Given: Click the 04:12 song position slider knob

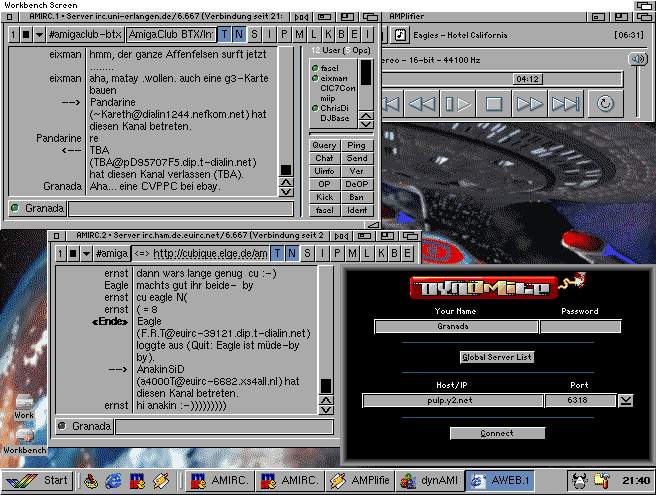Looking at the screenshot, I should 528,78.
